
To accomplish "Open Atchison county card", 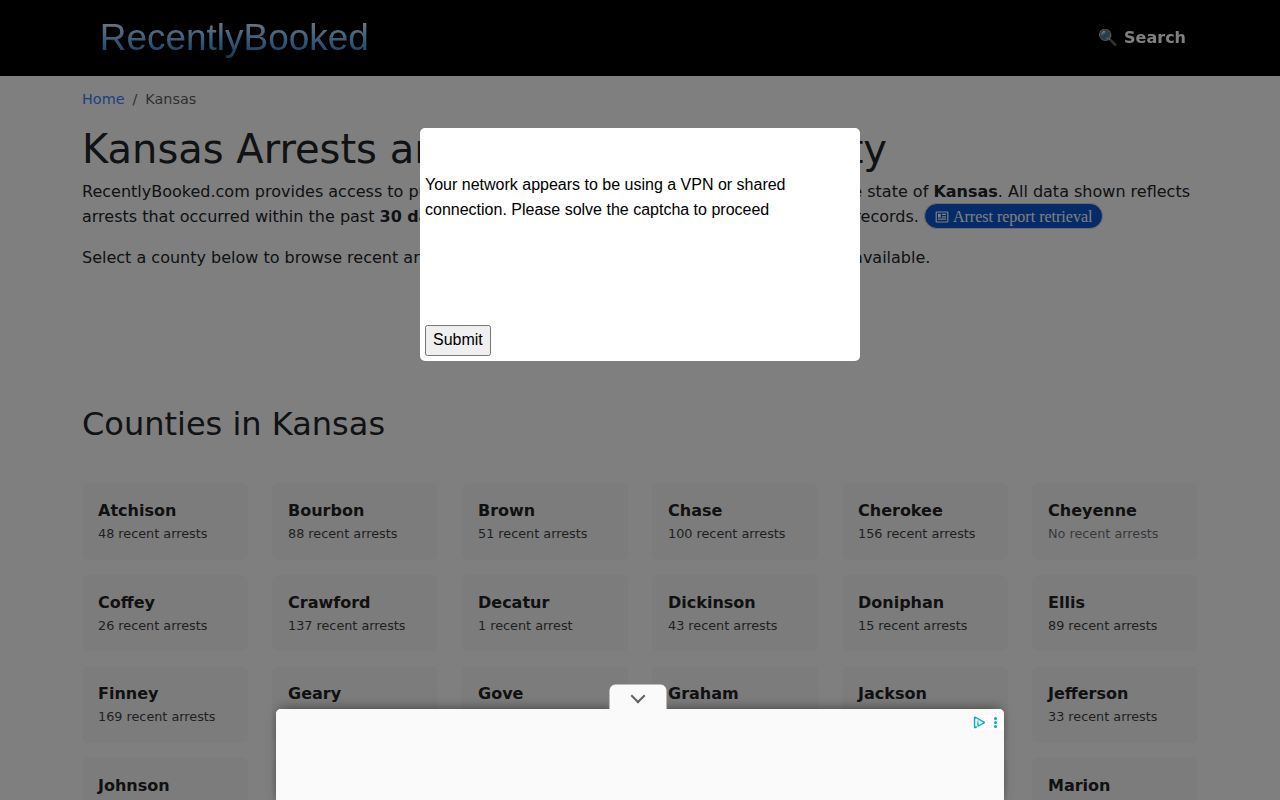I will [x=165, y=521].
